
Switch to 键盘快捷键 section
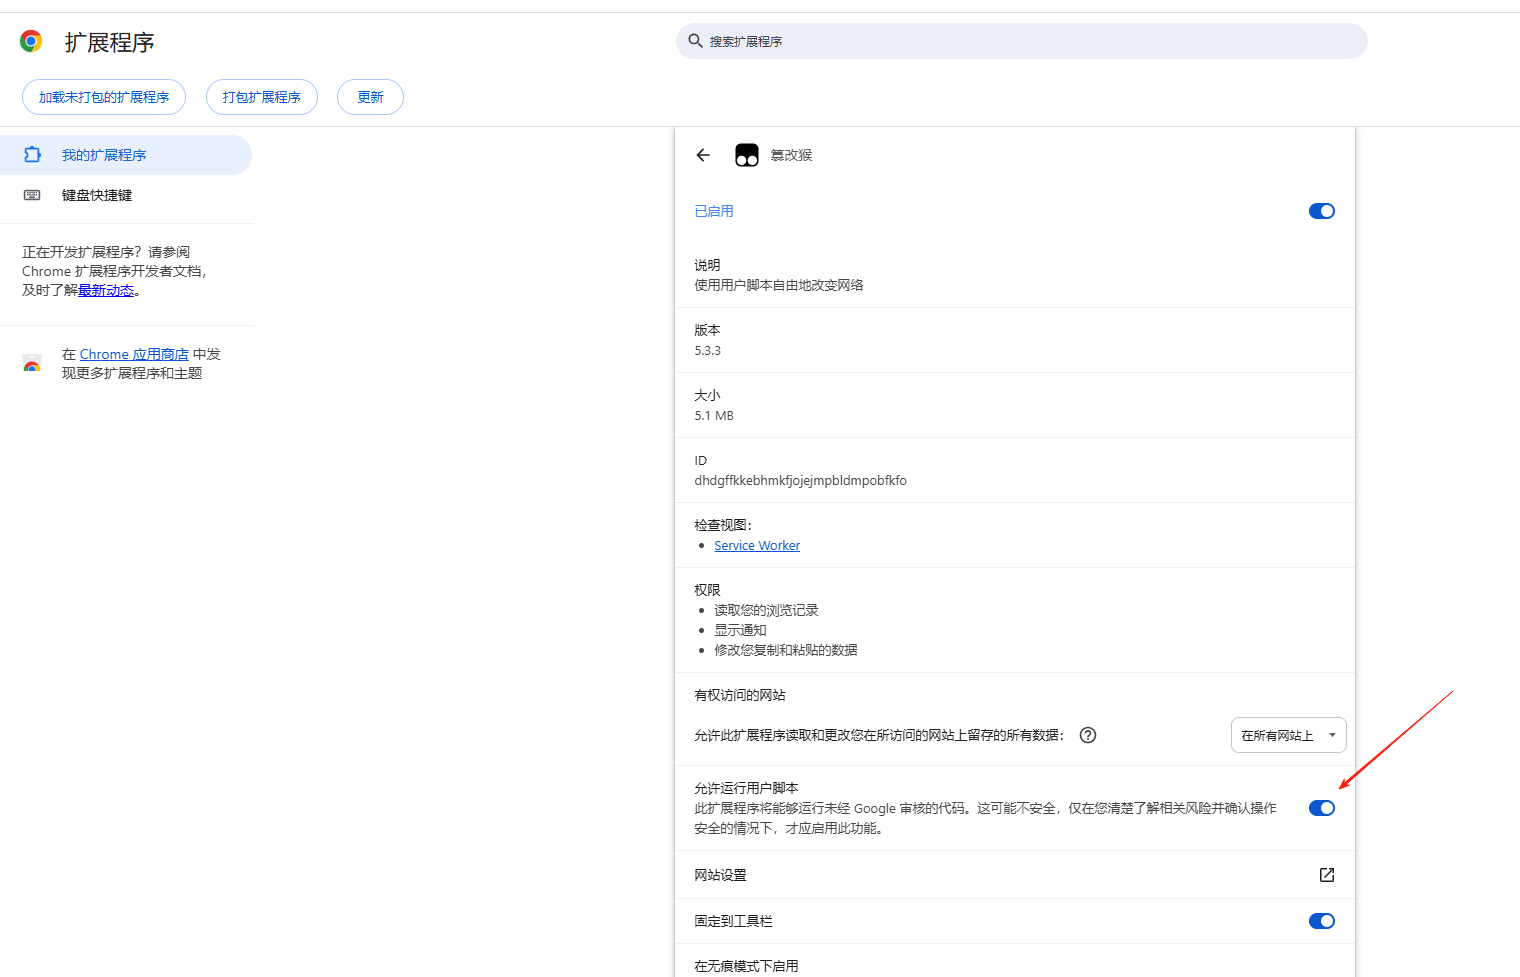pyautogui.click(x=96, y=195)
